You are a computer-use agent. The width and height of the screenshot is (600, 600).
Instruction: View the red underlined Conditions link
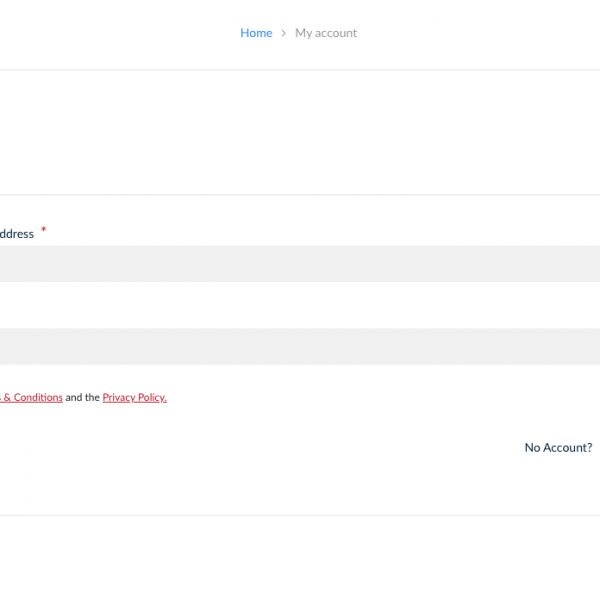(x=38, y=397)
